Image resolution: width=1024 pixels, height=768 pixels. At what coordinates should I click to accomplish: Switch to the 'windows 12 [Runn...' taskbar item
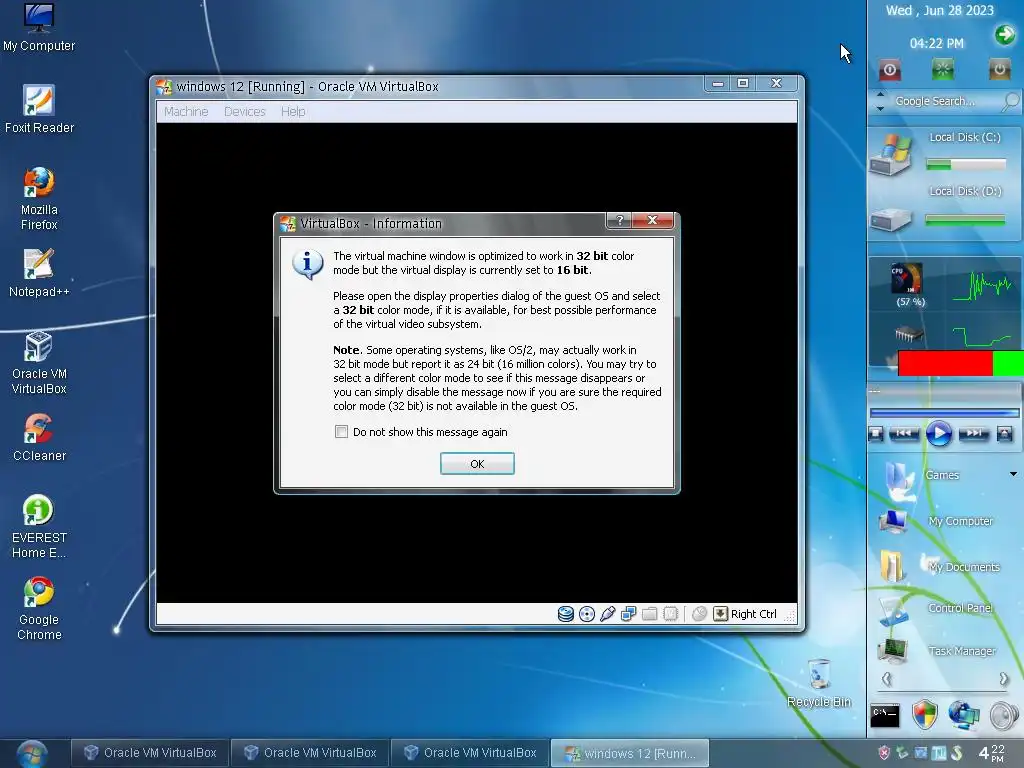tap(630, 753)
